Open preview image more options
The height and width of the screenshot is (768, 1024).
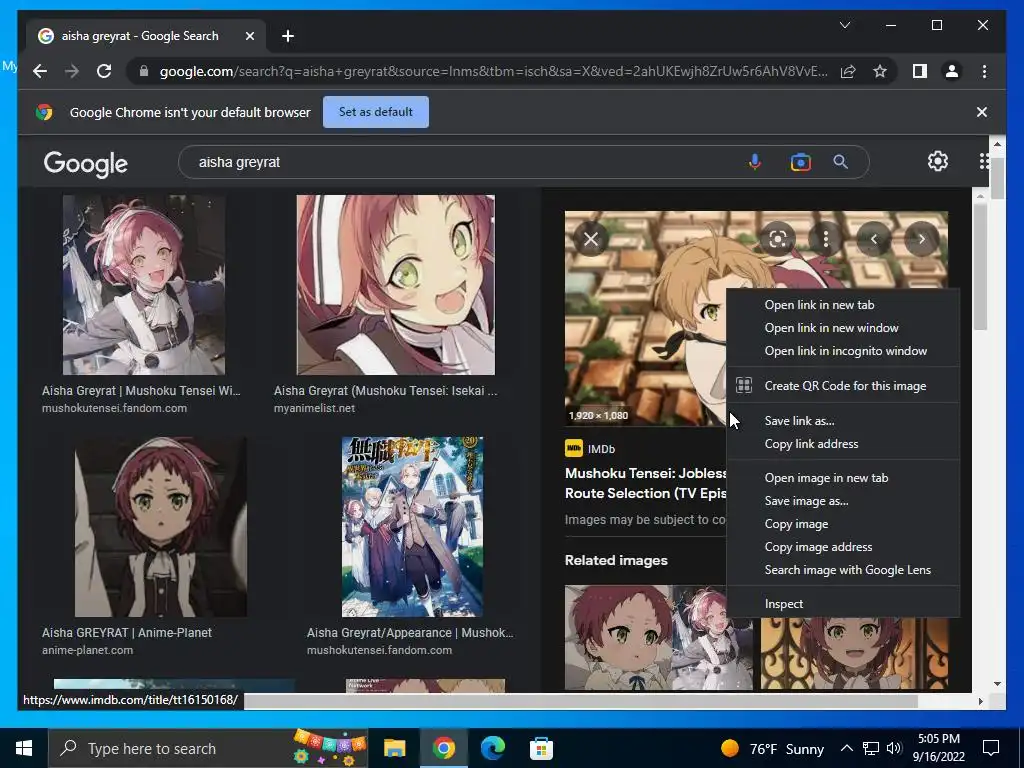tap(825, 239)
